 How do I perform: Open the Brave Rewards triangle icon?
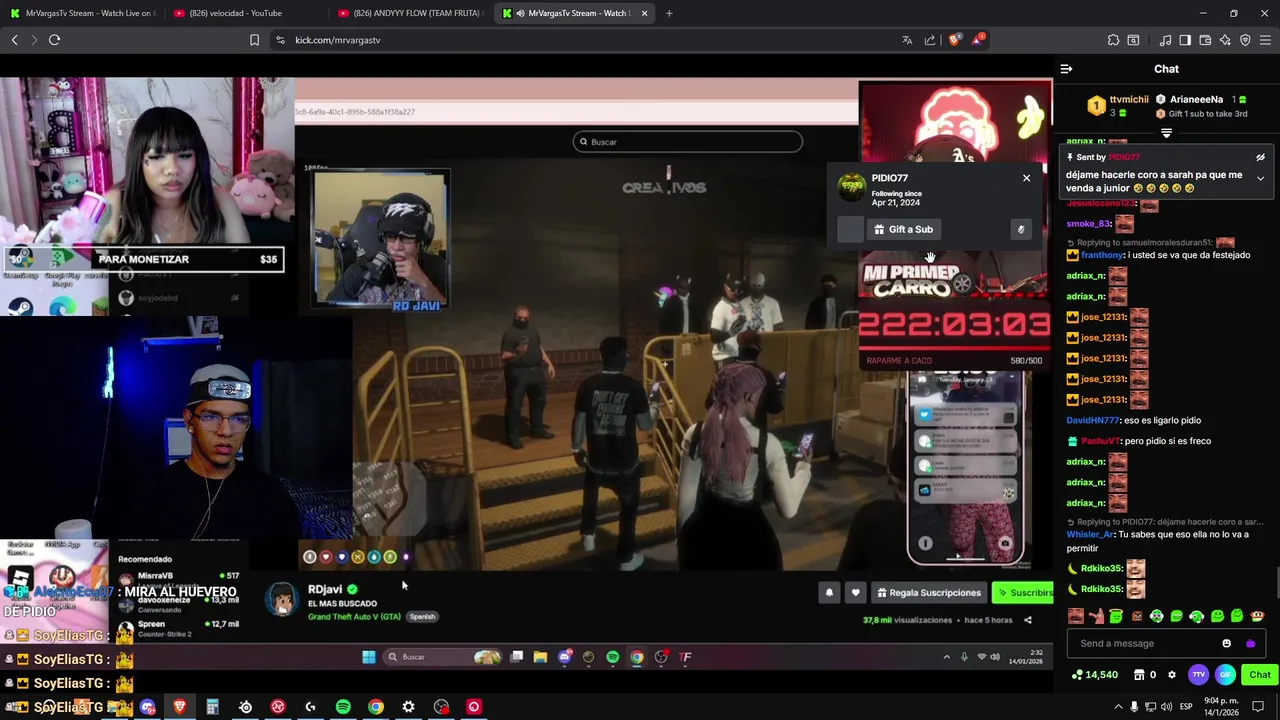click(x=978, y=40)
